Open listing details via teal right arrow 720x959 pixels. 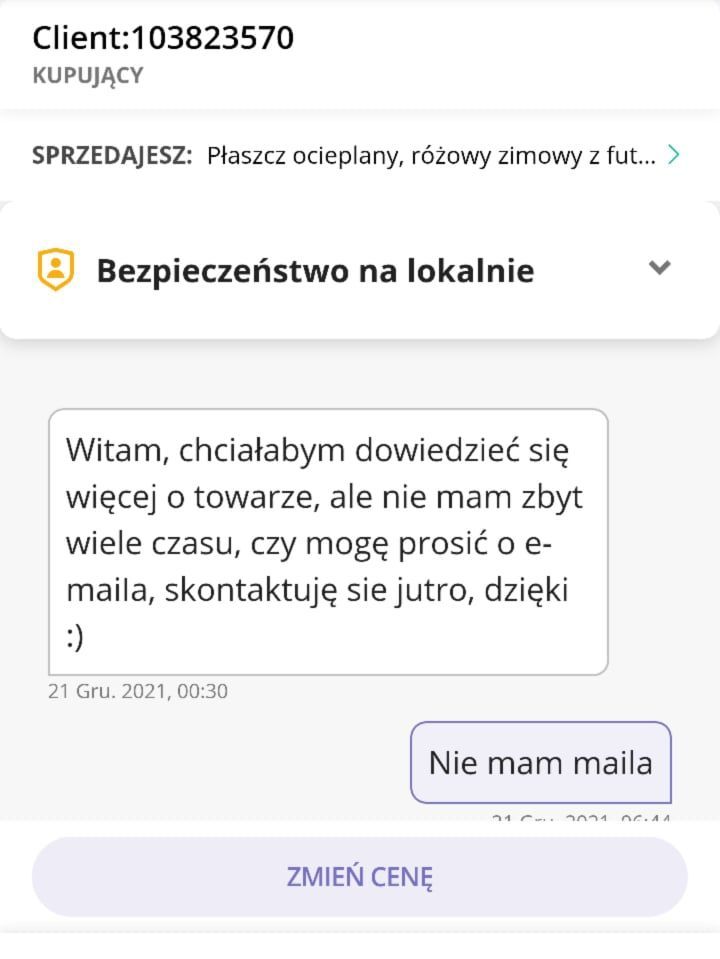tap(674, 155)
